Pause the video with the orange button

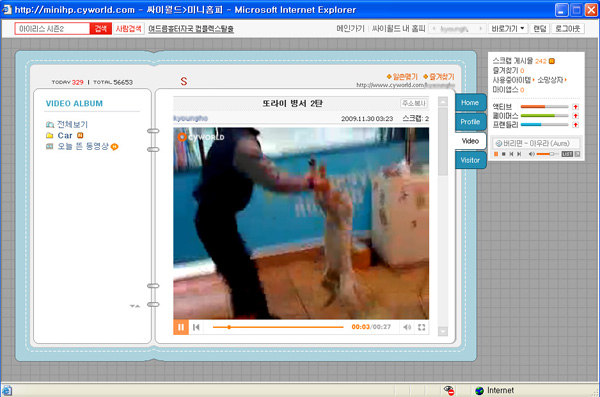click(181, 327)
